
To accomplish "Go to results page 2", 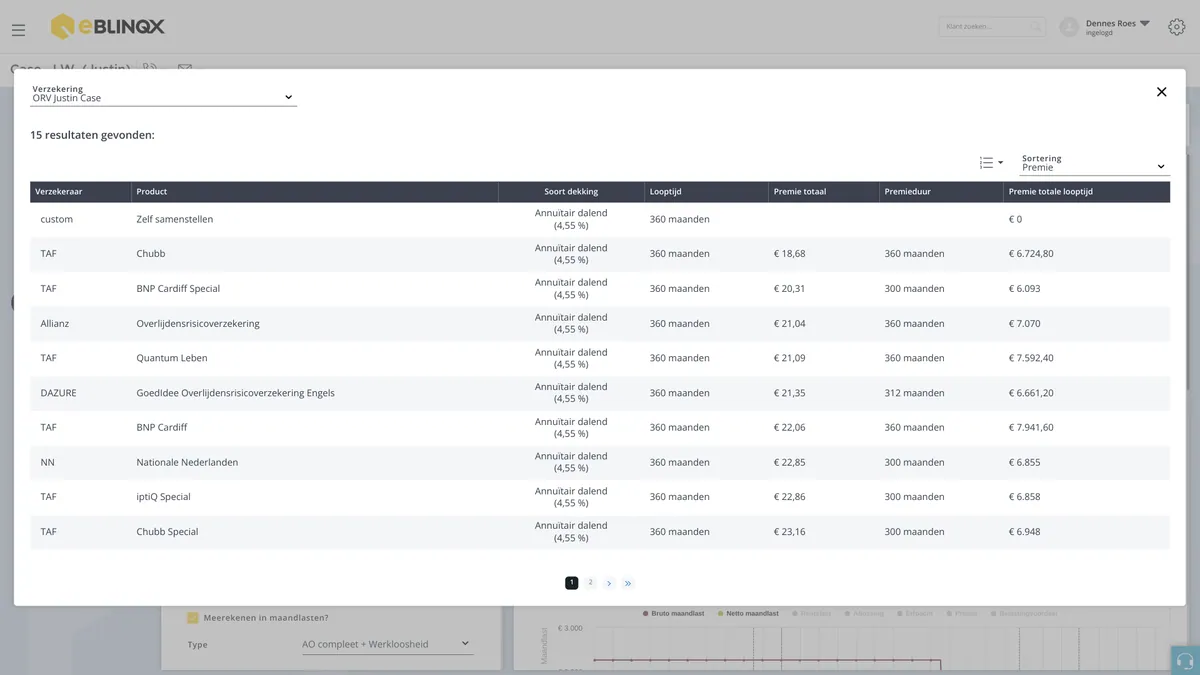I will tap(590, 583).
